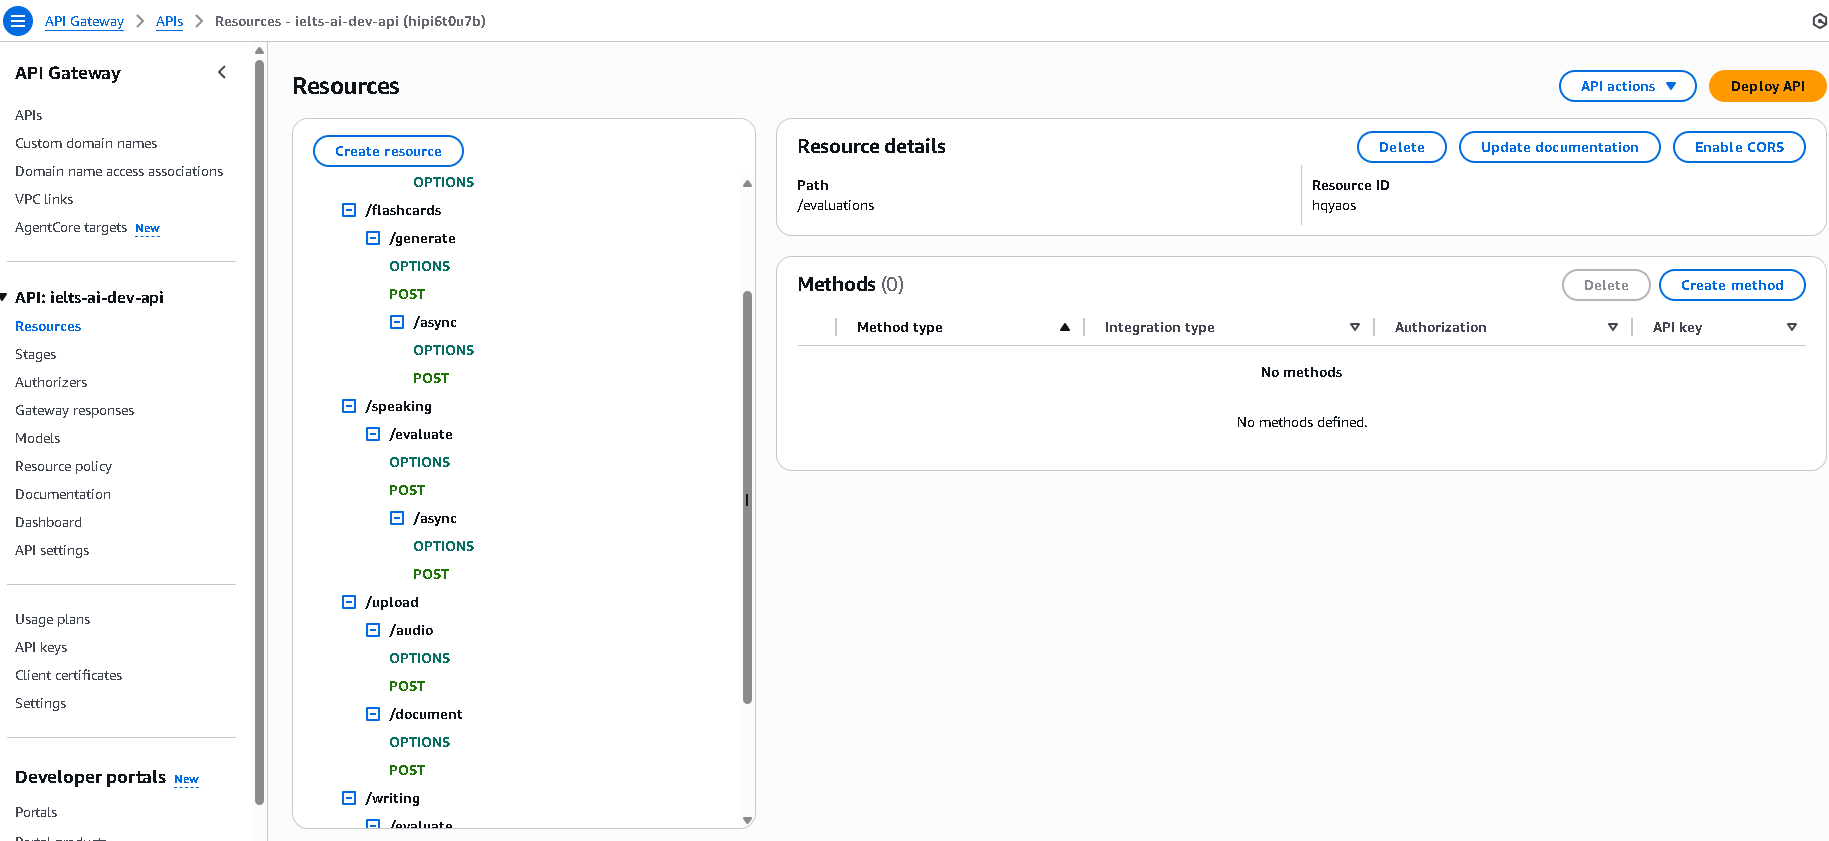
Task: Sort by API key column arrow
Action: 1792,327
